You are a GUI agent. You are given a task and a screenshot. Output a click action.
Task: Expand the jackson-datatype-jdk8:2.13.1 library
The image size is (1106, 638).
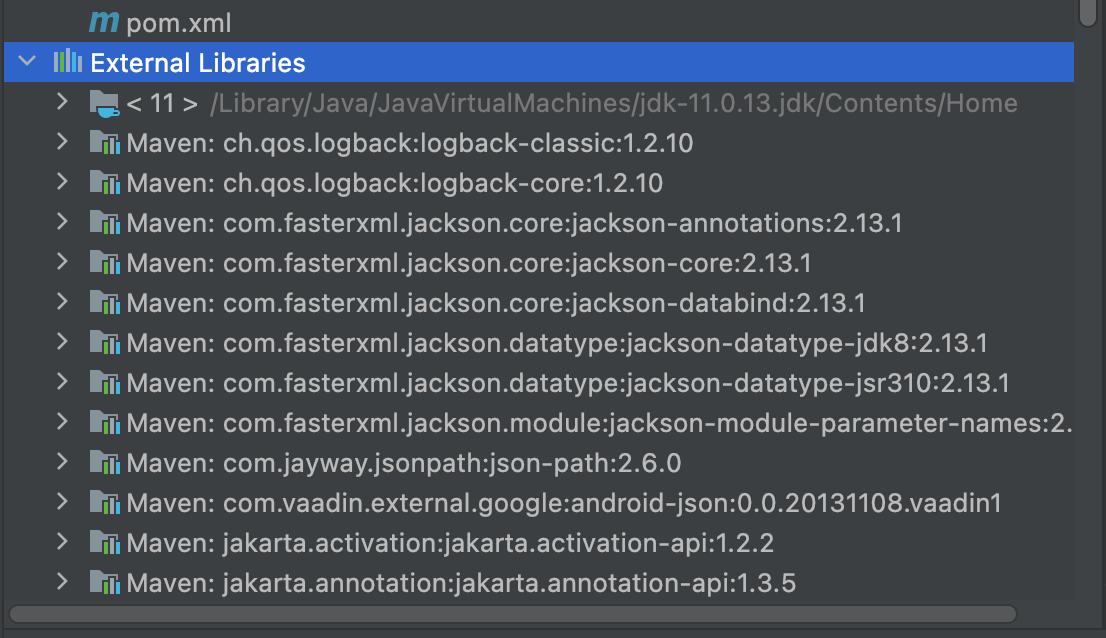pyautogui.click(x=62, y=342)
